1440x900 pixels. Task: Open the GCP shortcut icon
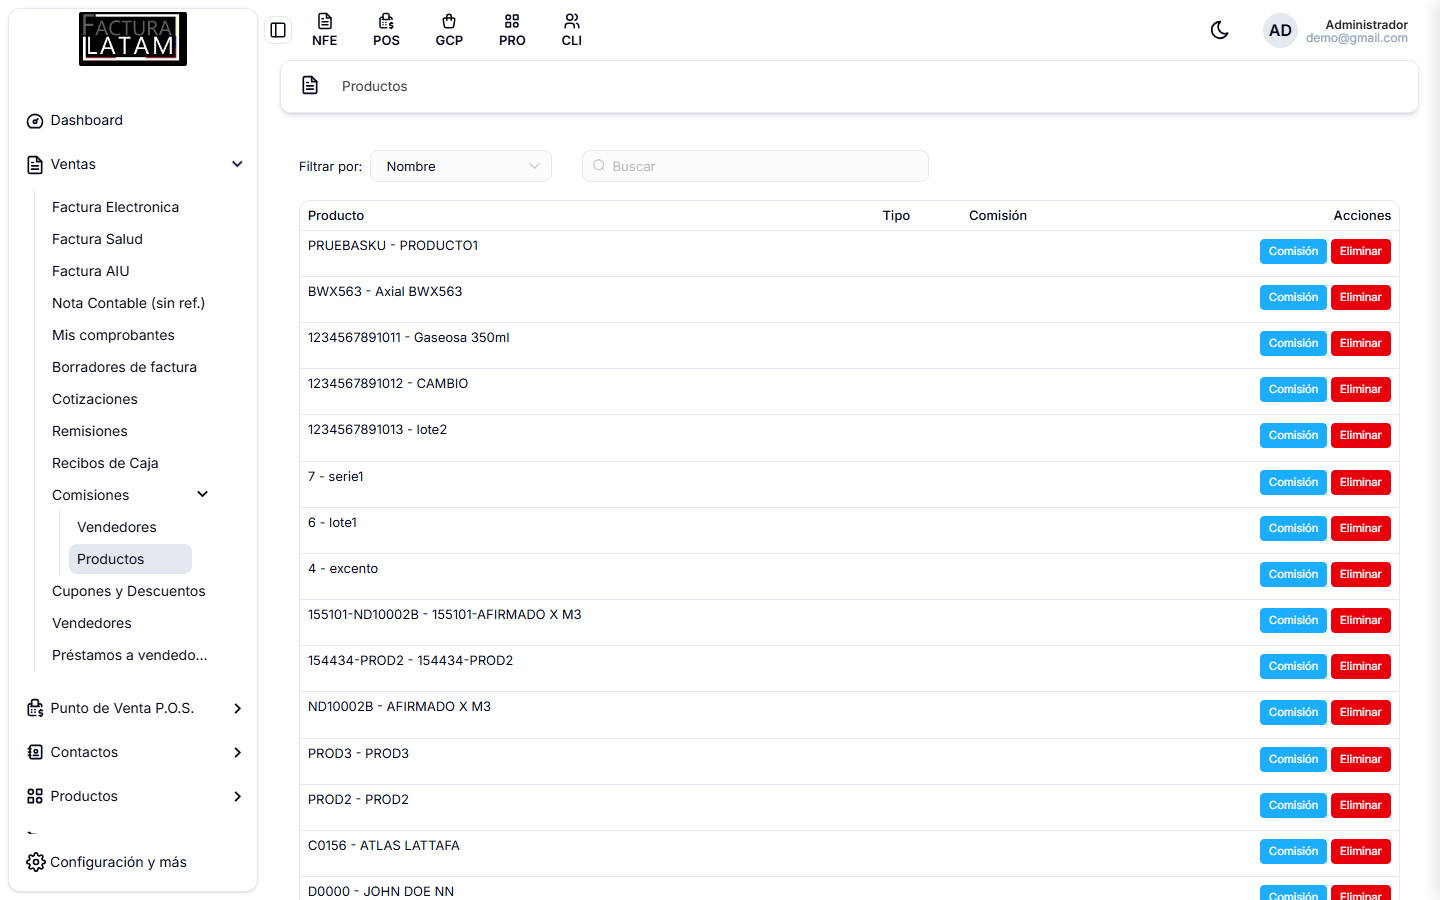449,30
